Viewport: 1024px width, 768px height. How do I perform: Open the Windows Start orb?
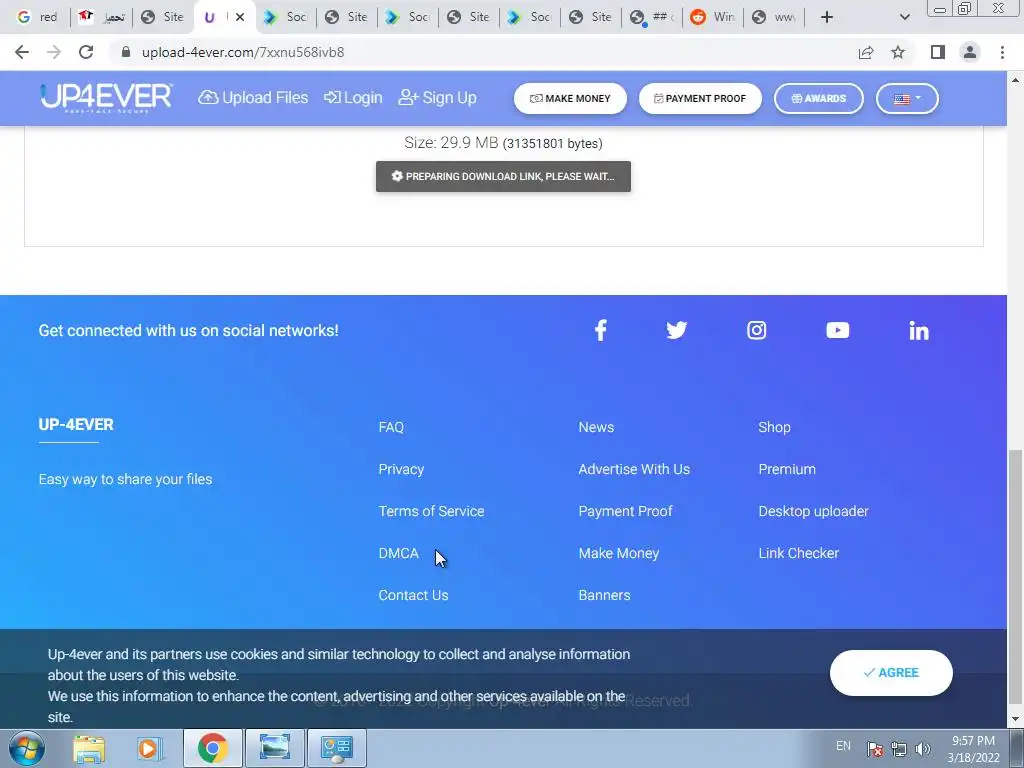(26, 748)
